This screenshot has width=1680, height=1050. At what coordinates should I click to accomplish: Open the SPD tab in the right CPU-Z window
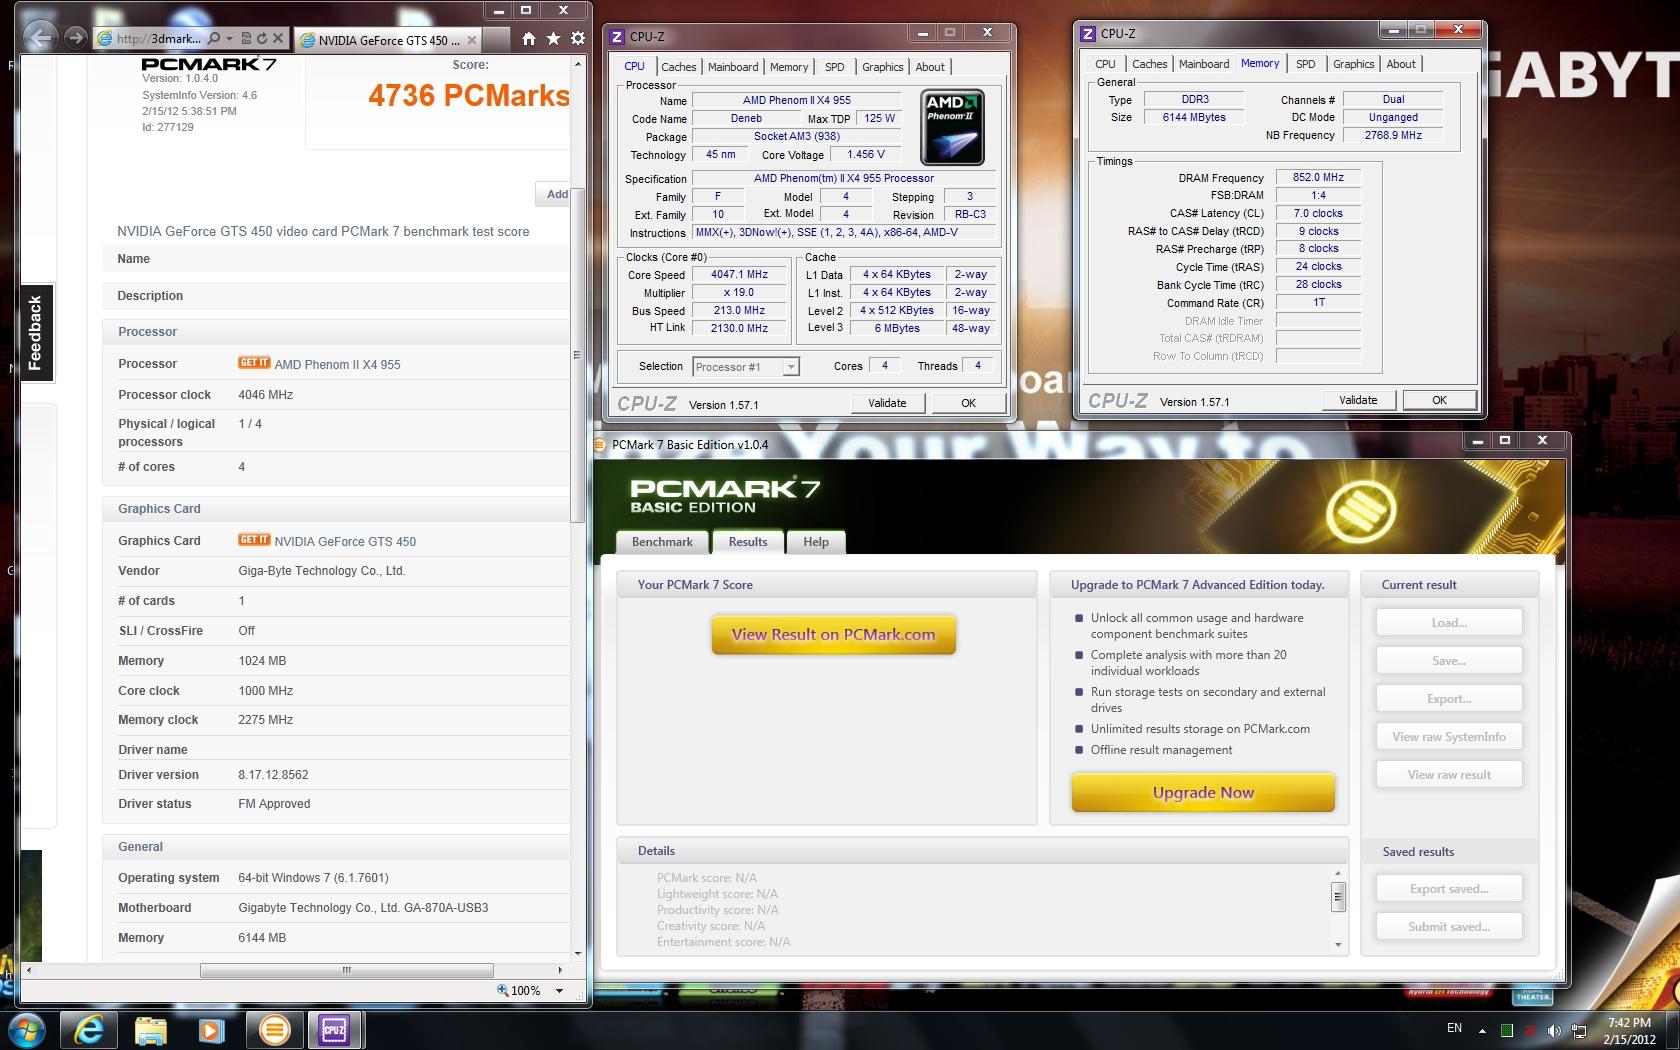[1306, 64]
